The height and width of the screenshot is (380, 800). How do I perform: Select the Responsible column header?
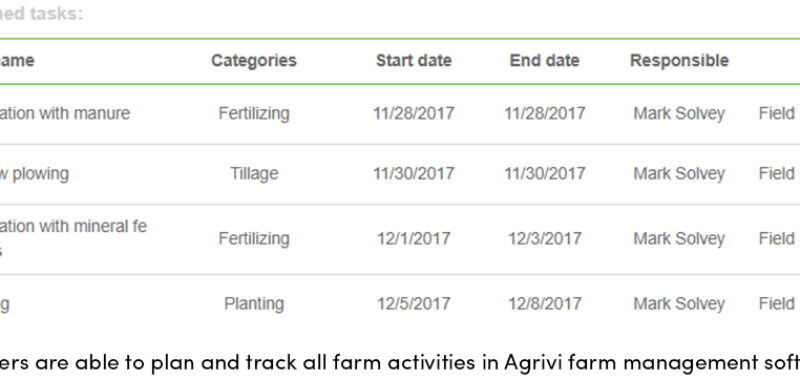[679, 61]
